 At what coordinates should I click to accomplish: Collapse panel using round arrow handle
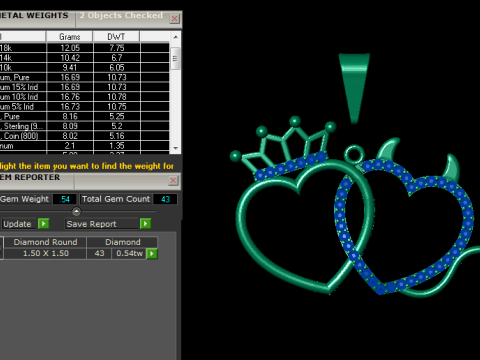click(76, 211)
